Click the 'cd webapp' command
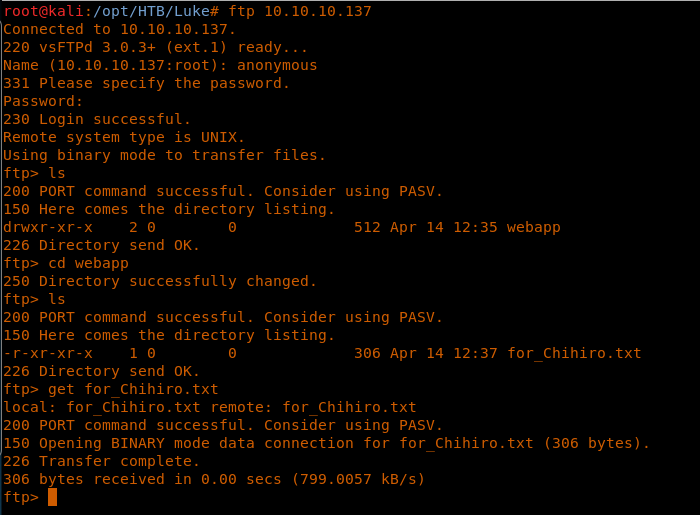The height and width of the screenshot is (515, 700). (88, 263)
